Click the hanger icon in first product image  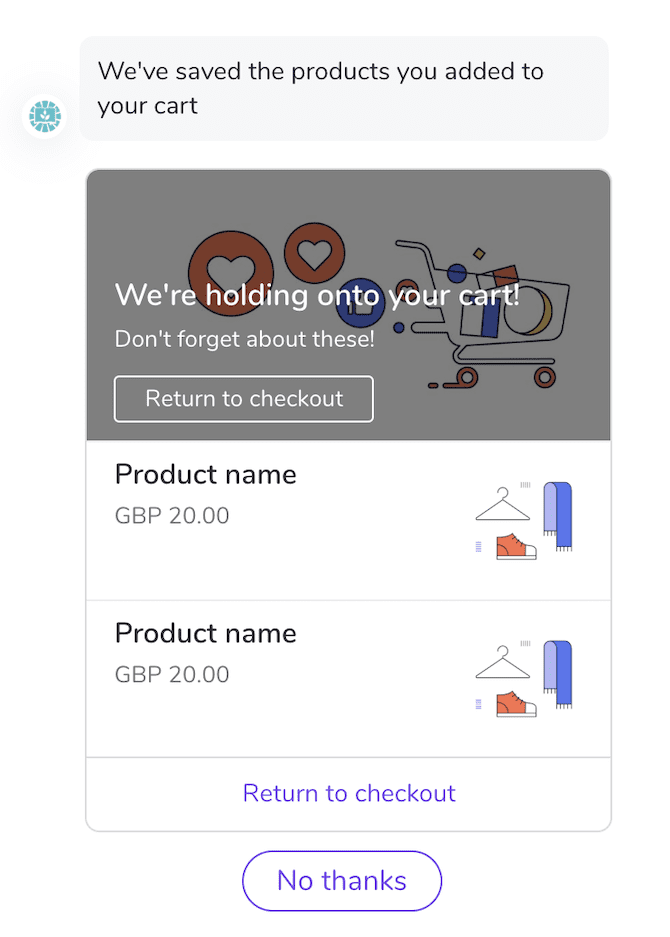(503, 505)
